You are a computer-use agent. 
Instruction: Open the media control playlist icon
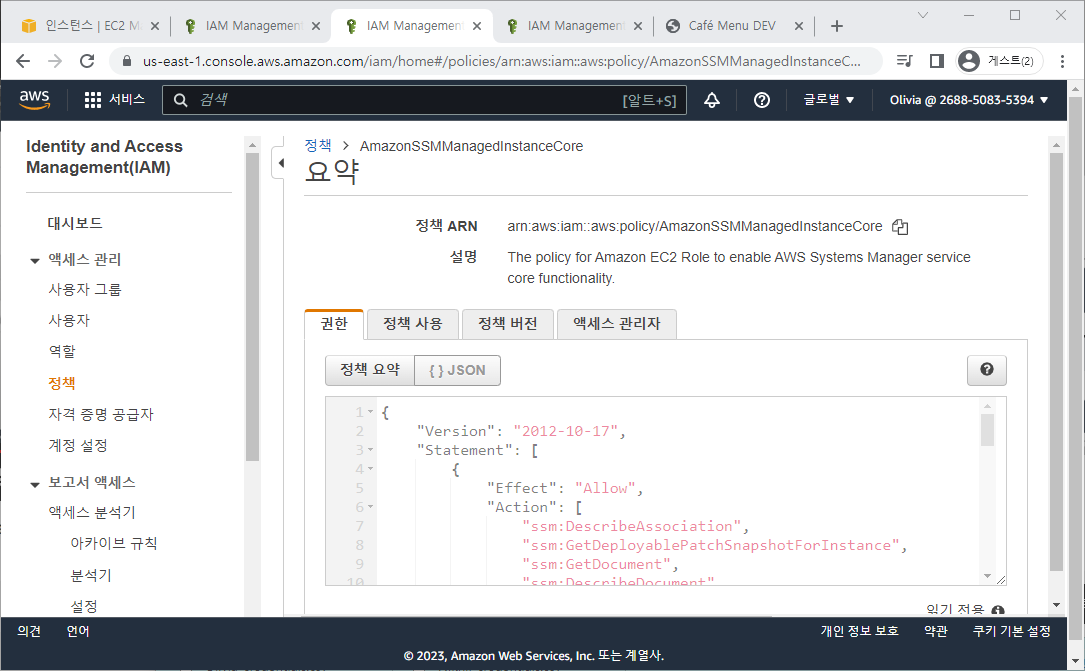[x=904, y=61]
